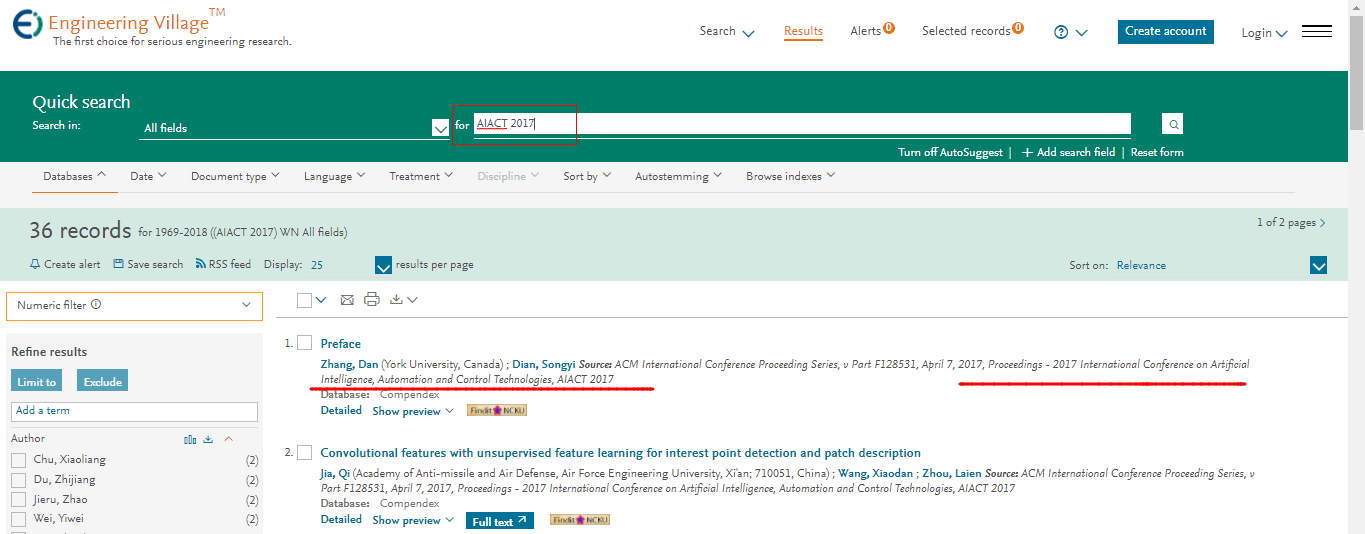The image size is (1365, 534).
Task: Open the Sort by options
Action: [587, 176]
